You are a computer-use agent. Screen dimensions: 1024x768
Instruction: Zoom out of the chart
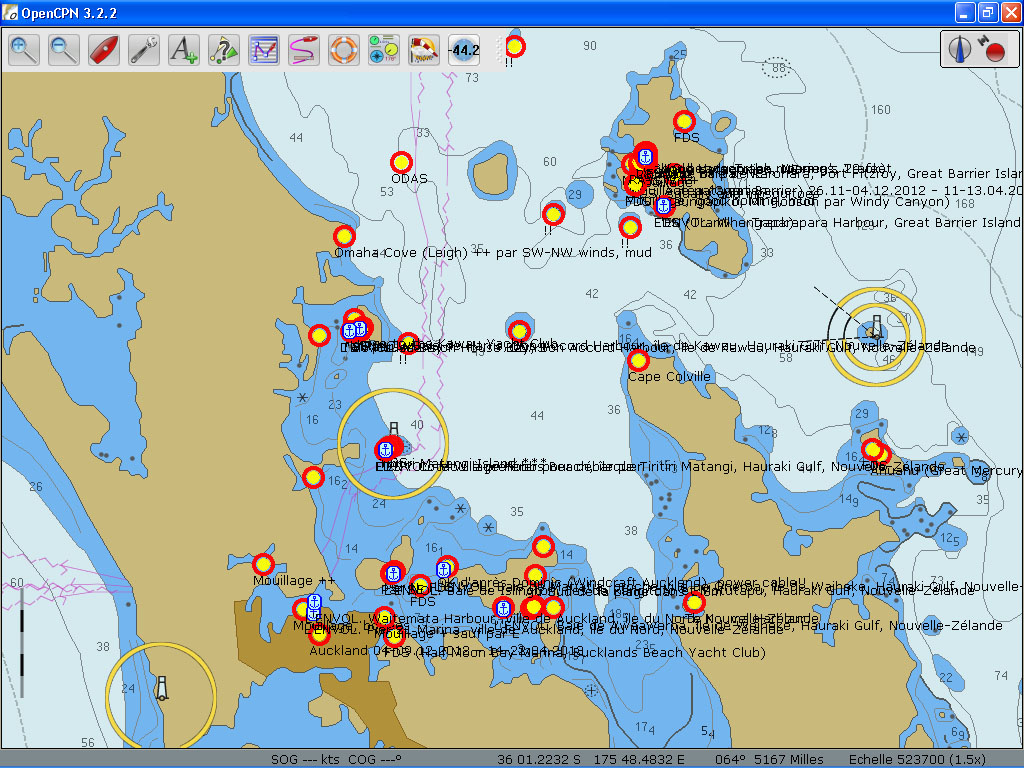coord(64,50)
